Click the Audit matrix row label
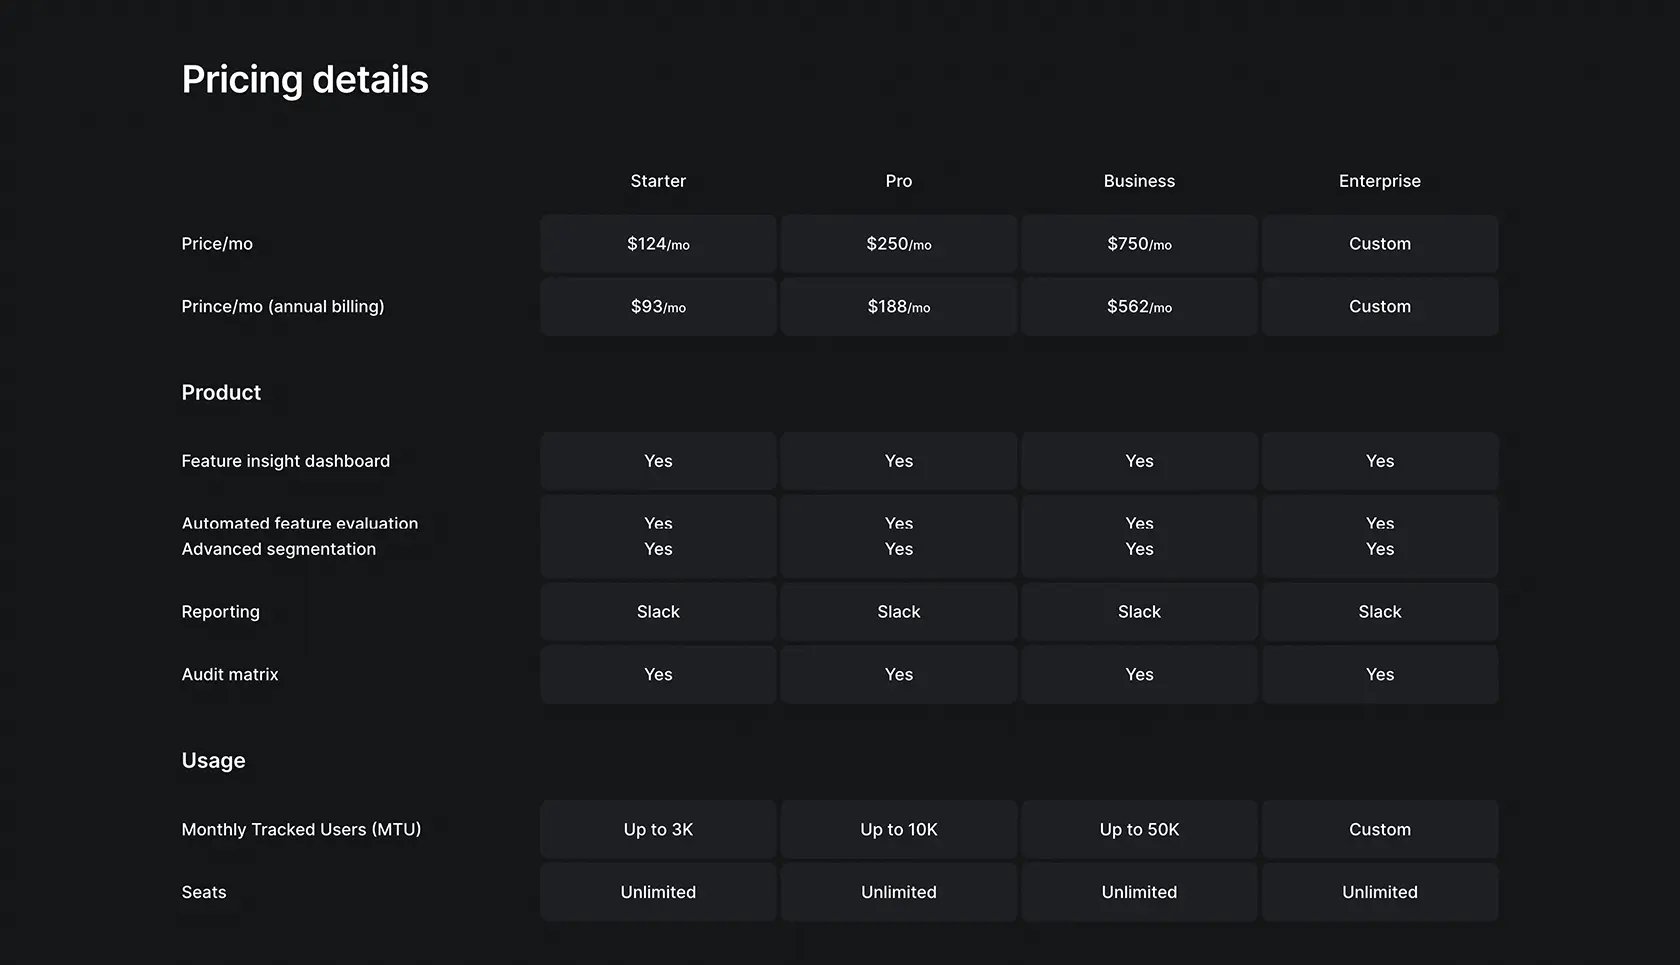 point(230,675)
